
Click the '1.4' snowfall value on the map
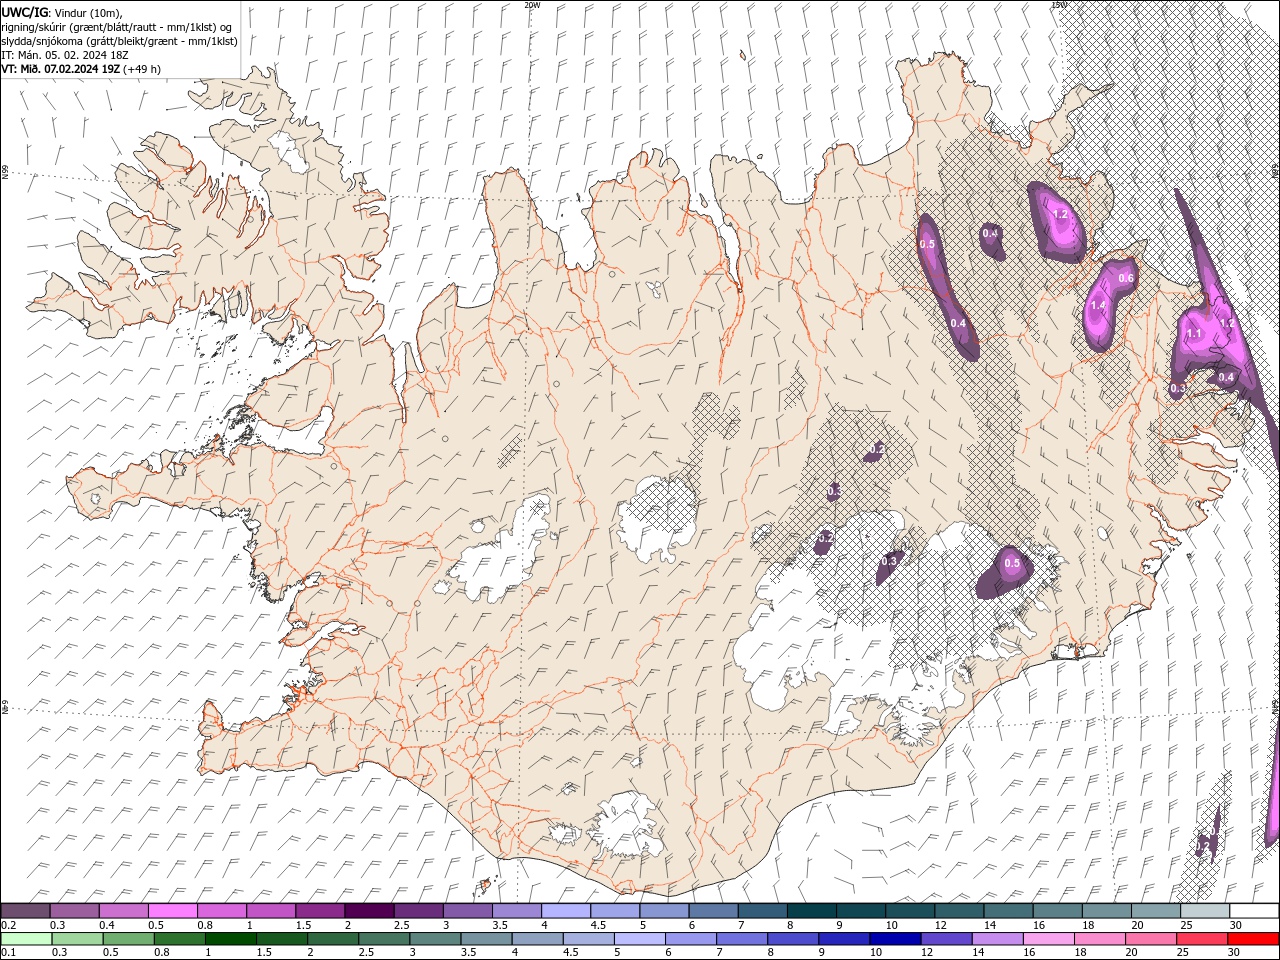click(1097, 305)
